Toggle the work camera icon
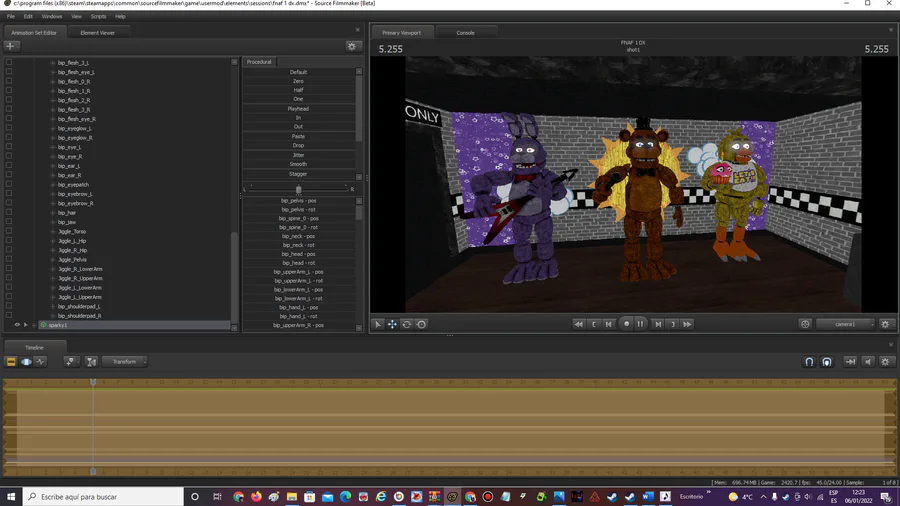Screen dimensions: 900x506 point(805,324)
